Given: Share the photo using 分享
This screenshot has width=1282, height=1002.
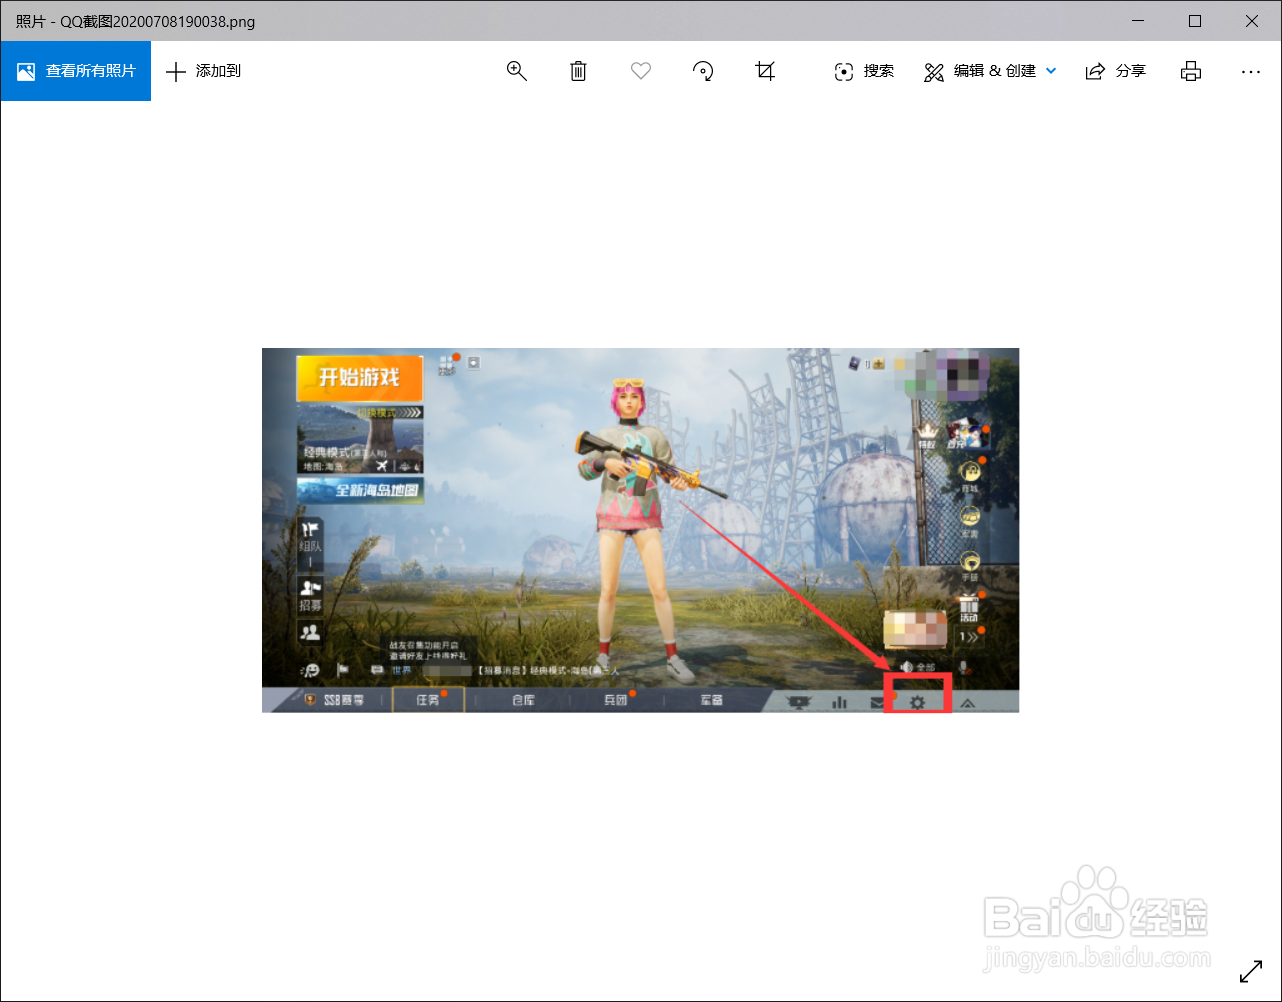Looking at the screenshot, I should [x=1116, y=71].
